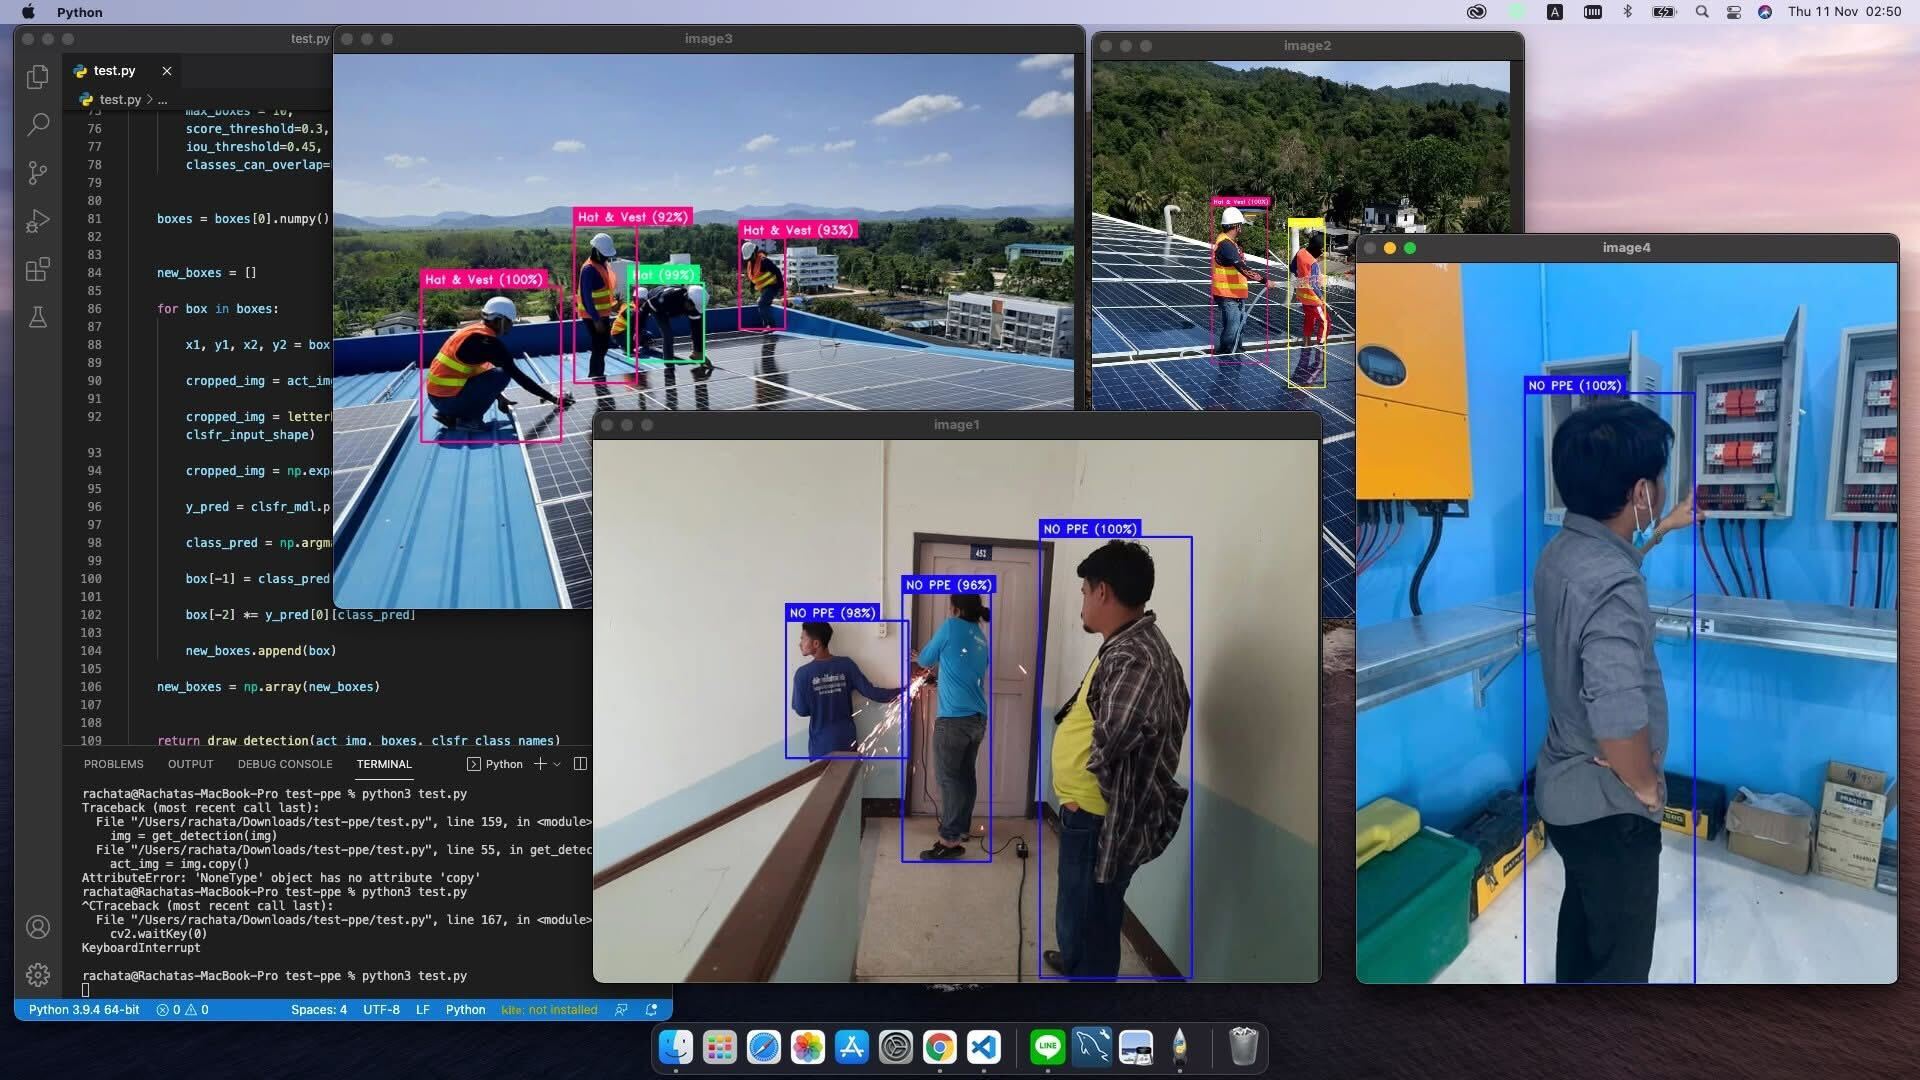Viewport: 1920px width, 1080px height.
Task: Switch to the PROBLEMS tab
Action: pos(113,764)
